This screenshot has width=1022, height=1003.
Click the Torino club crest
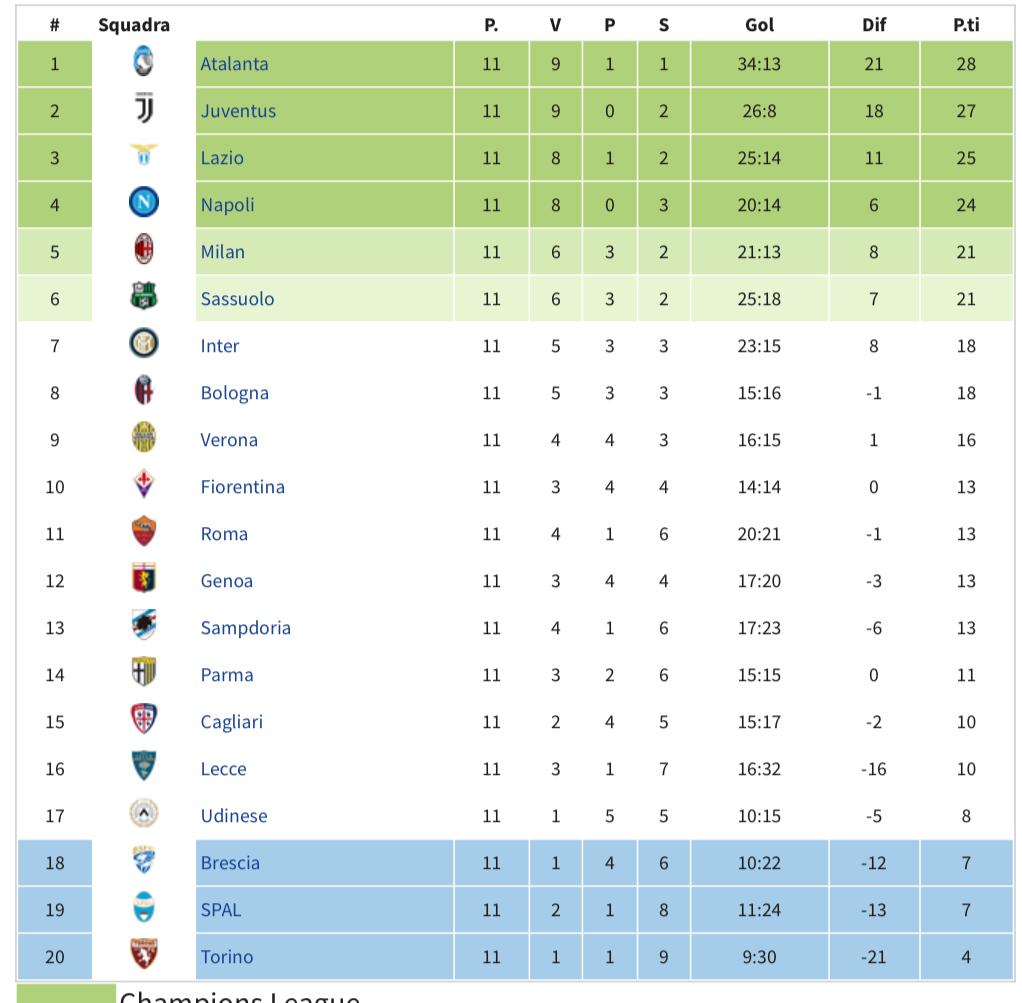tap(144, 956)
